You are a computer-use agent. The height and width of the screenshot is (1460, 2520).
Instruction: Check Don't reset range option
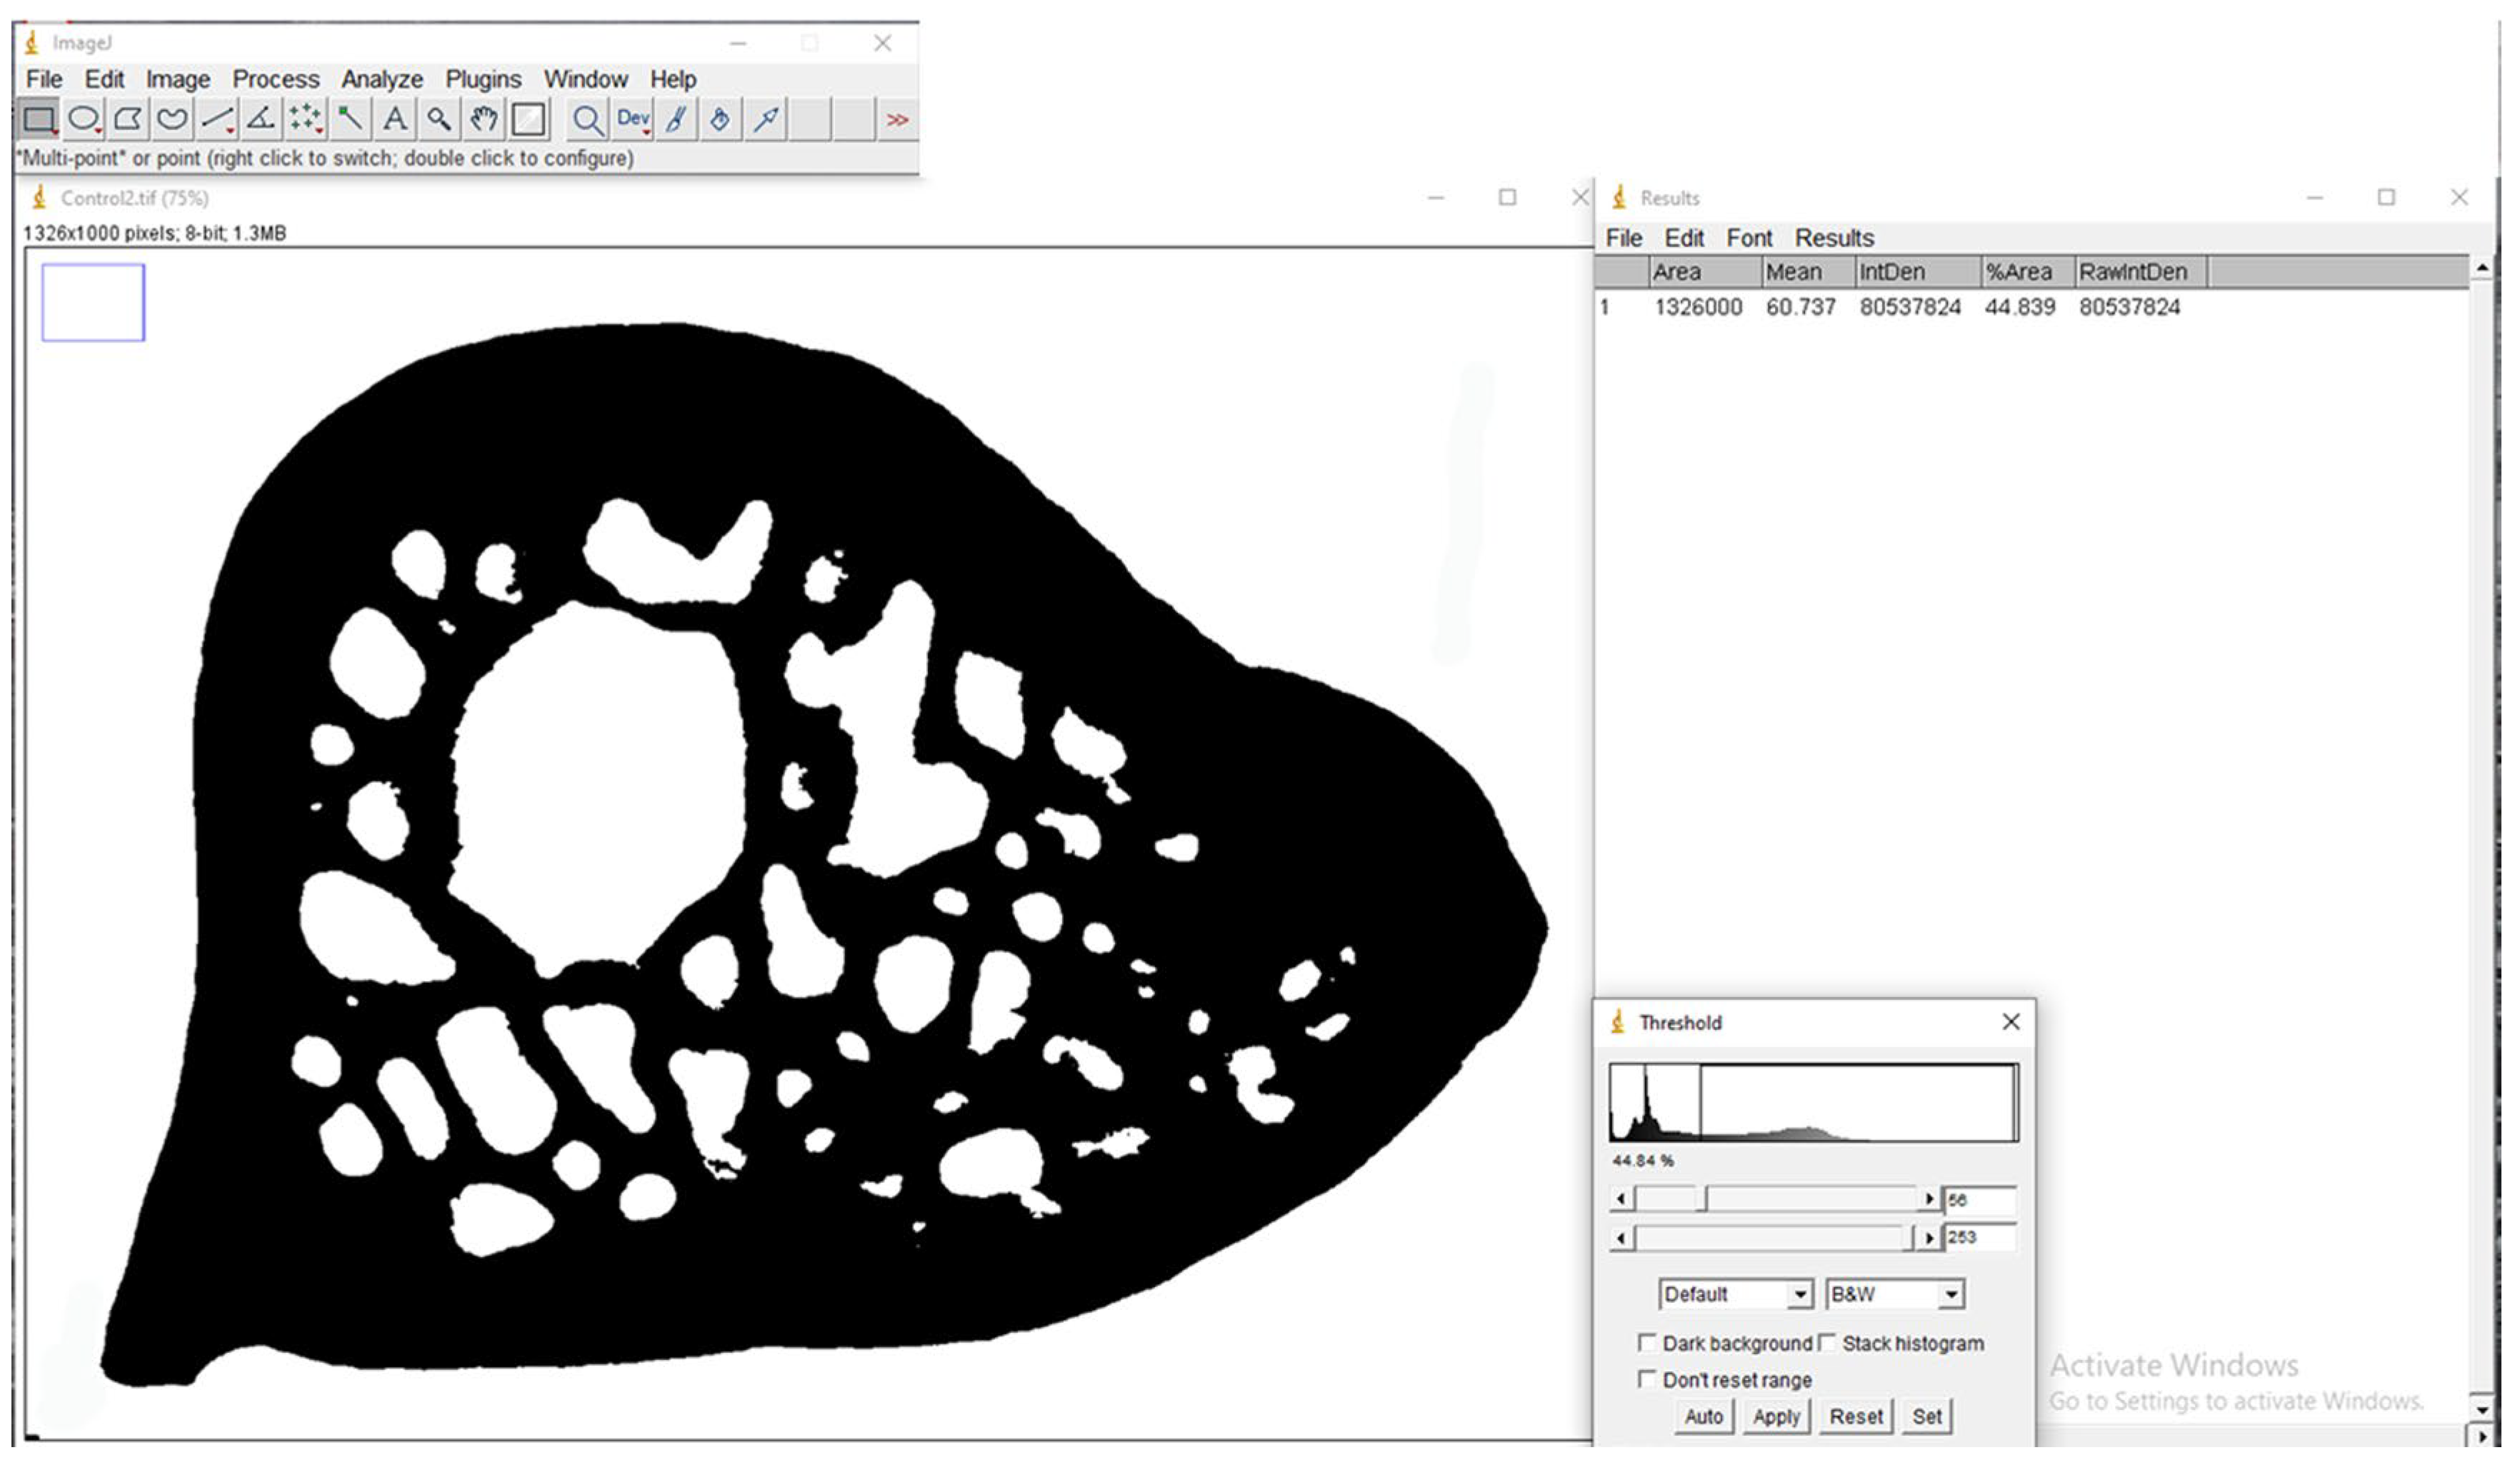click(1646, 1379)
